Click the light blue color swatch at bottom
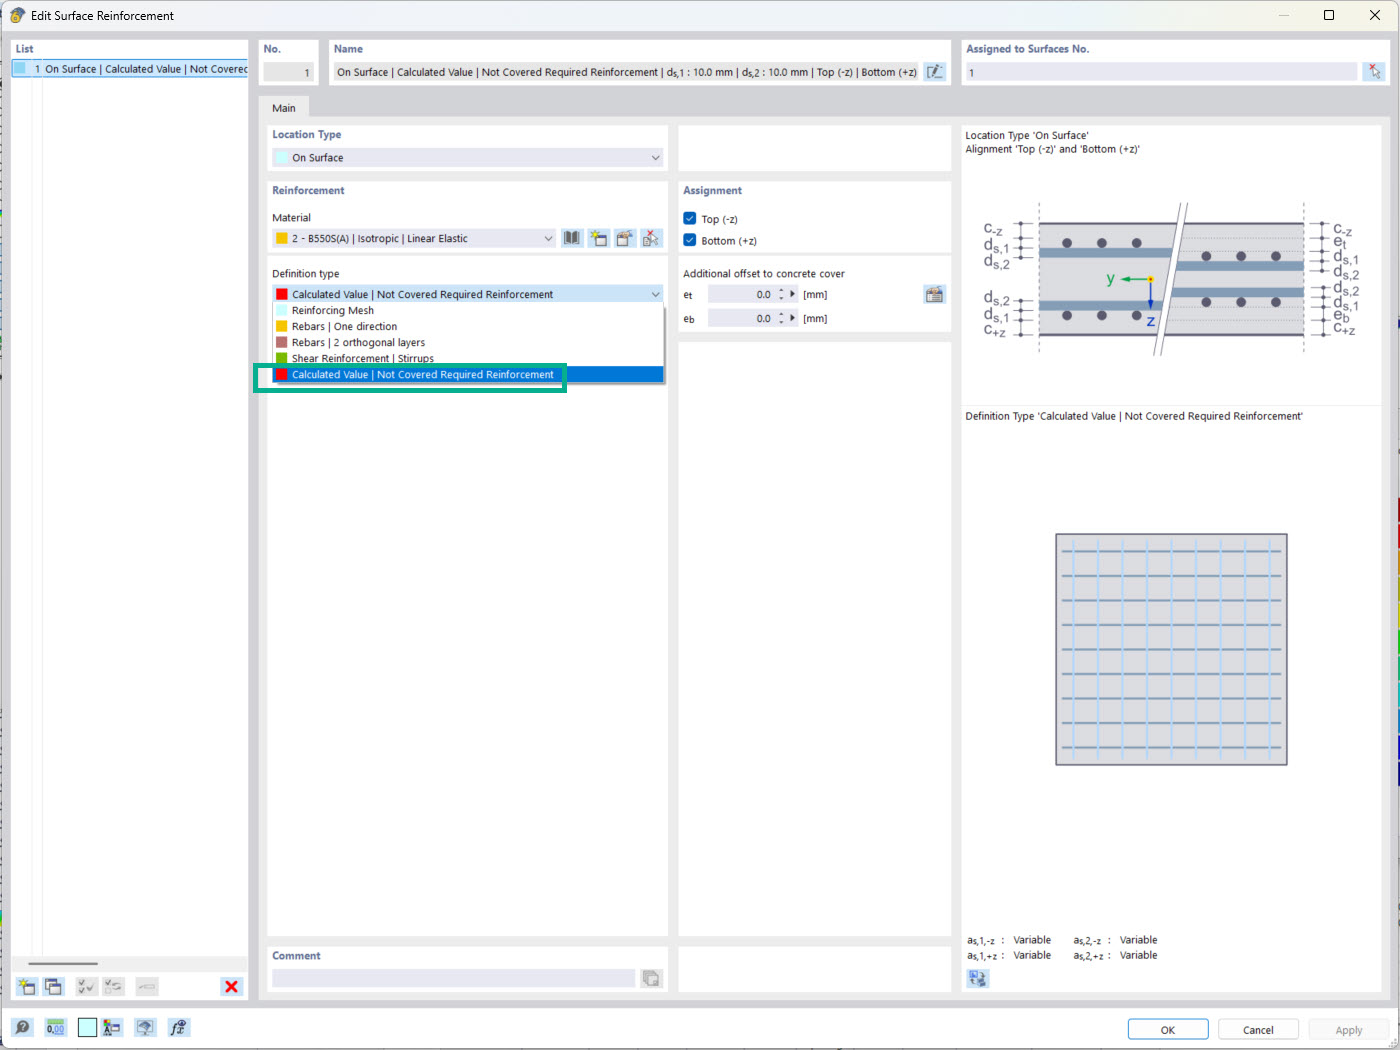The width and height of the screenshot is (1400, 1050). click(87, 1027)
